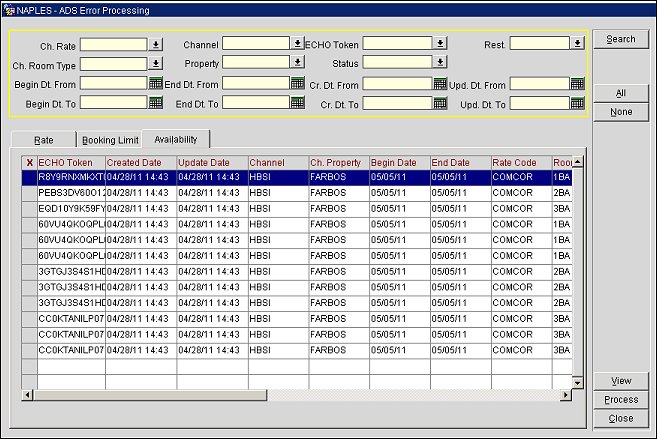Open calendar picker for Cr. Dt. To

coord(440,103)
